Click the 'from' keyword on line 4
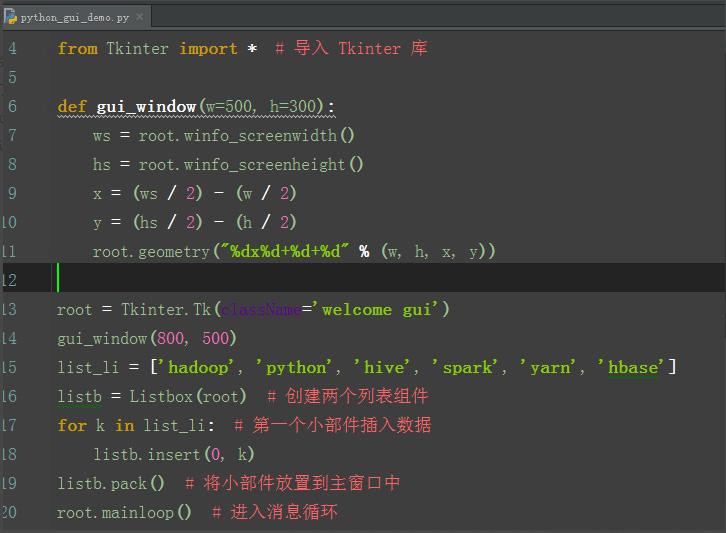Viewport: 726px width, 533px height. [78, 48]
